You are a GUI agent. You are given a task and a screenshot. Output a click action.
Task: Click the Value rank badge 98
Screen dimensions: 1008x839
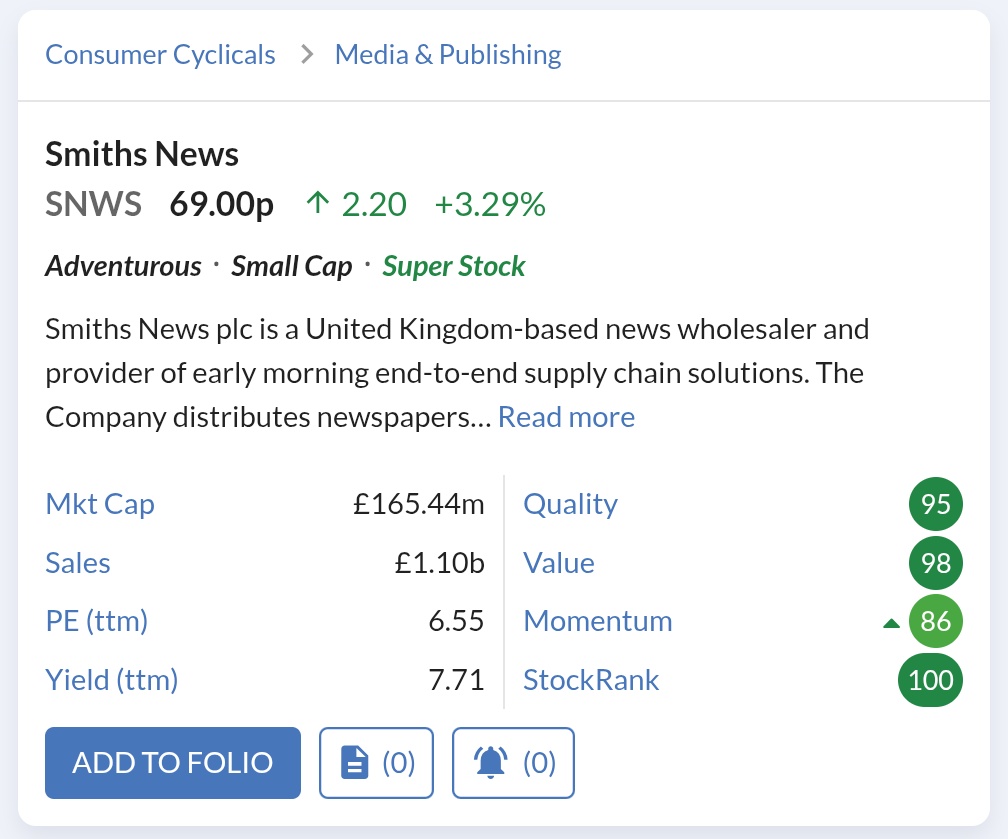click(935, 563)
